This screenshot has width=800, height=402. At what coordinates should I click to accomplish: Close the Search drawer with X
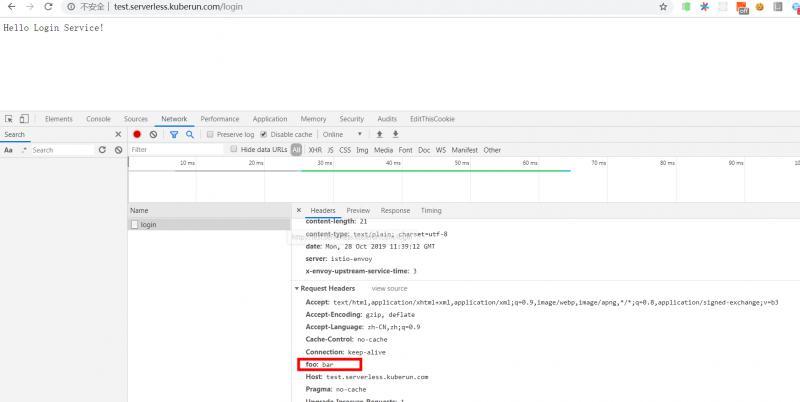[118, 134]
